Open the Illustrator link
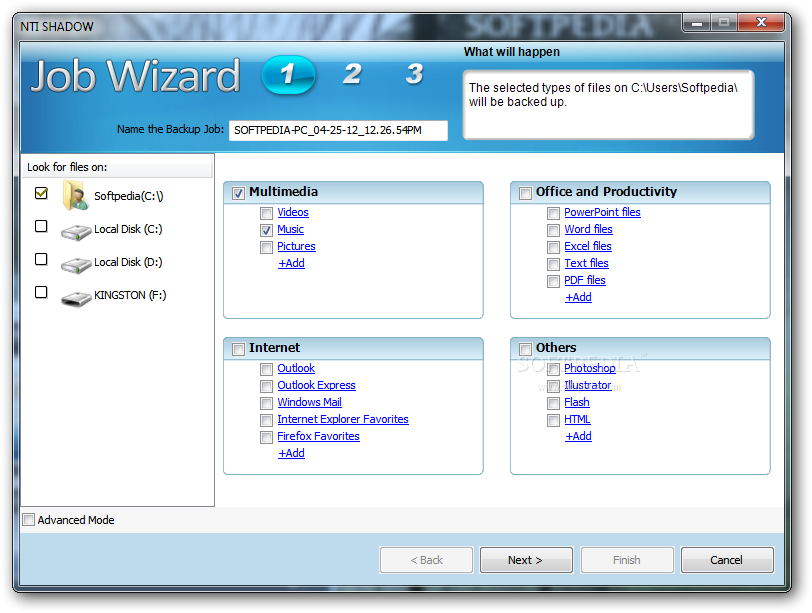This screenshot has width=812, height=613. coord(588,385)
